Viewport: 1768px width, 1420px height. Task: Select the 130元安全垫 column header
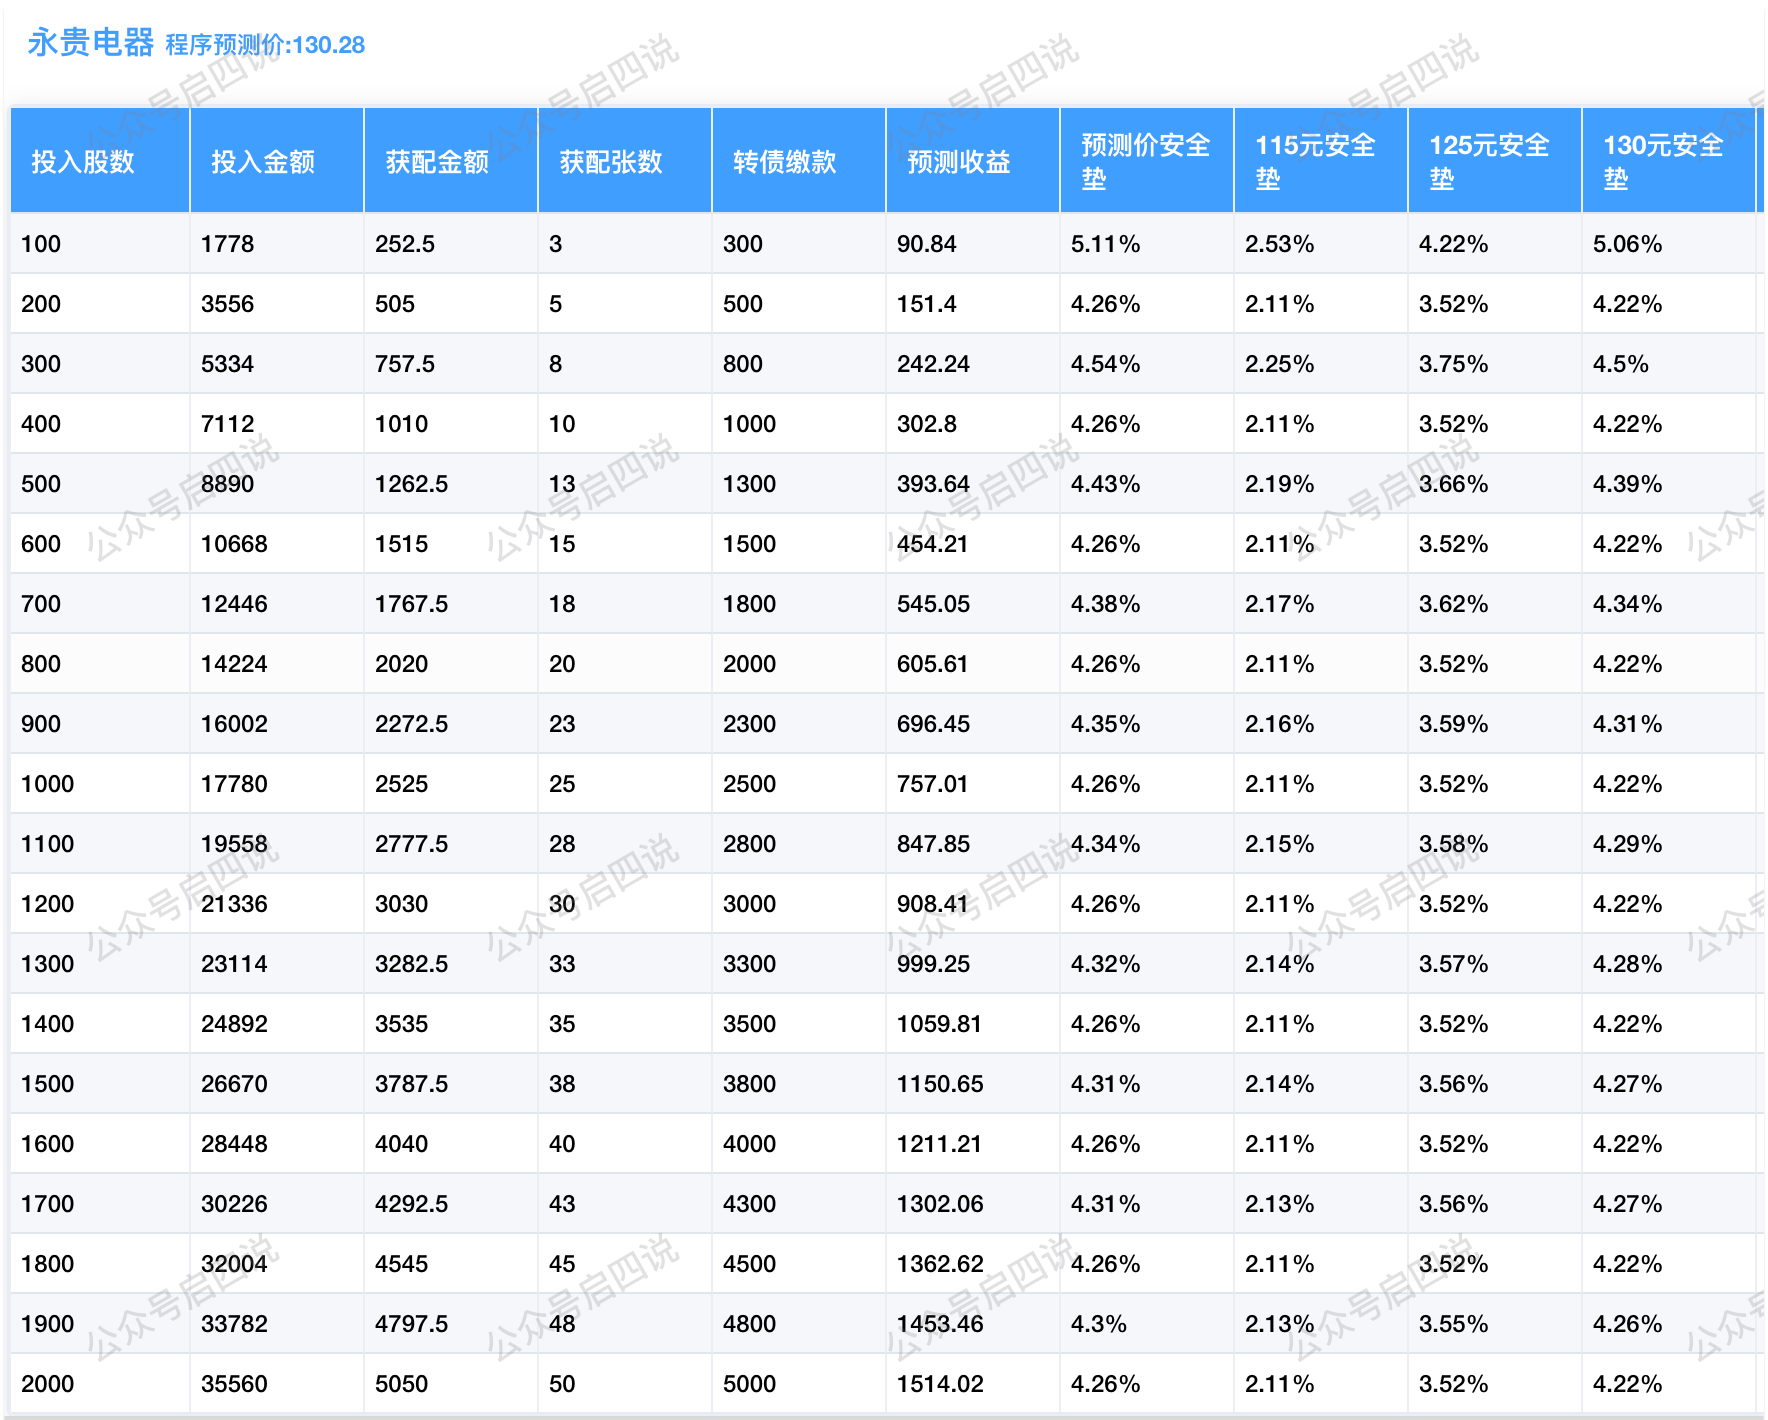click(1663, 161)
